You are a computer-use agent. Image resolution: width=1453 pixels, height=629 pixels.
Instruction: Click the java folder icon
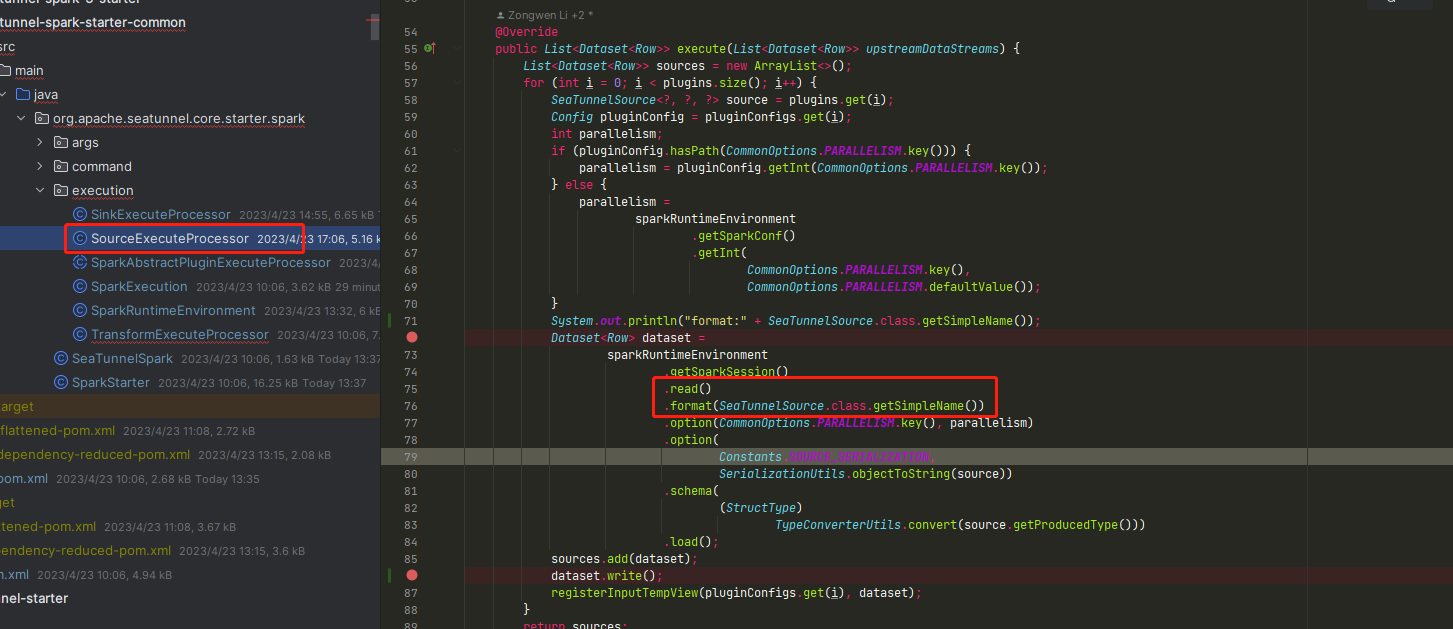[x=23, y=95]
